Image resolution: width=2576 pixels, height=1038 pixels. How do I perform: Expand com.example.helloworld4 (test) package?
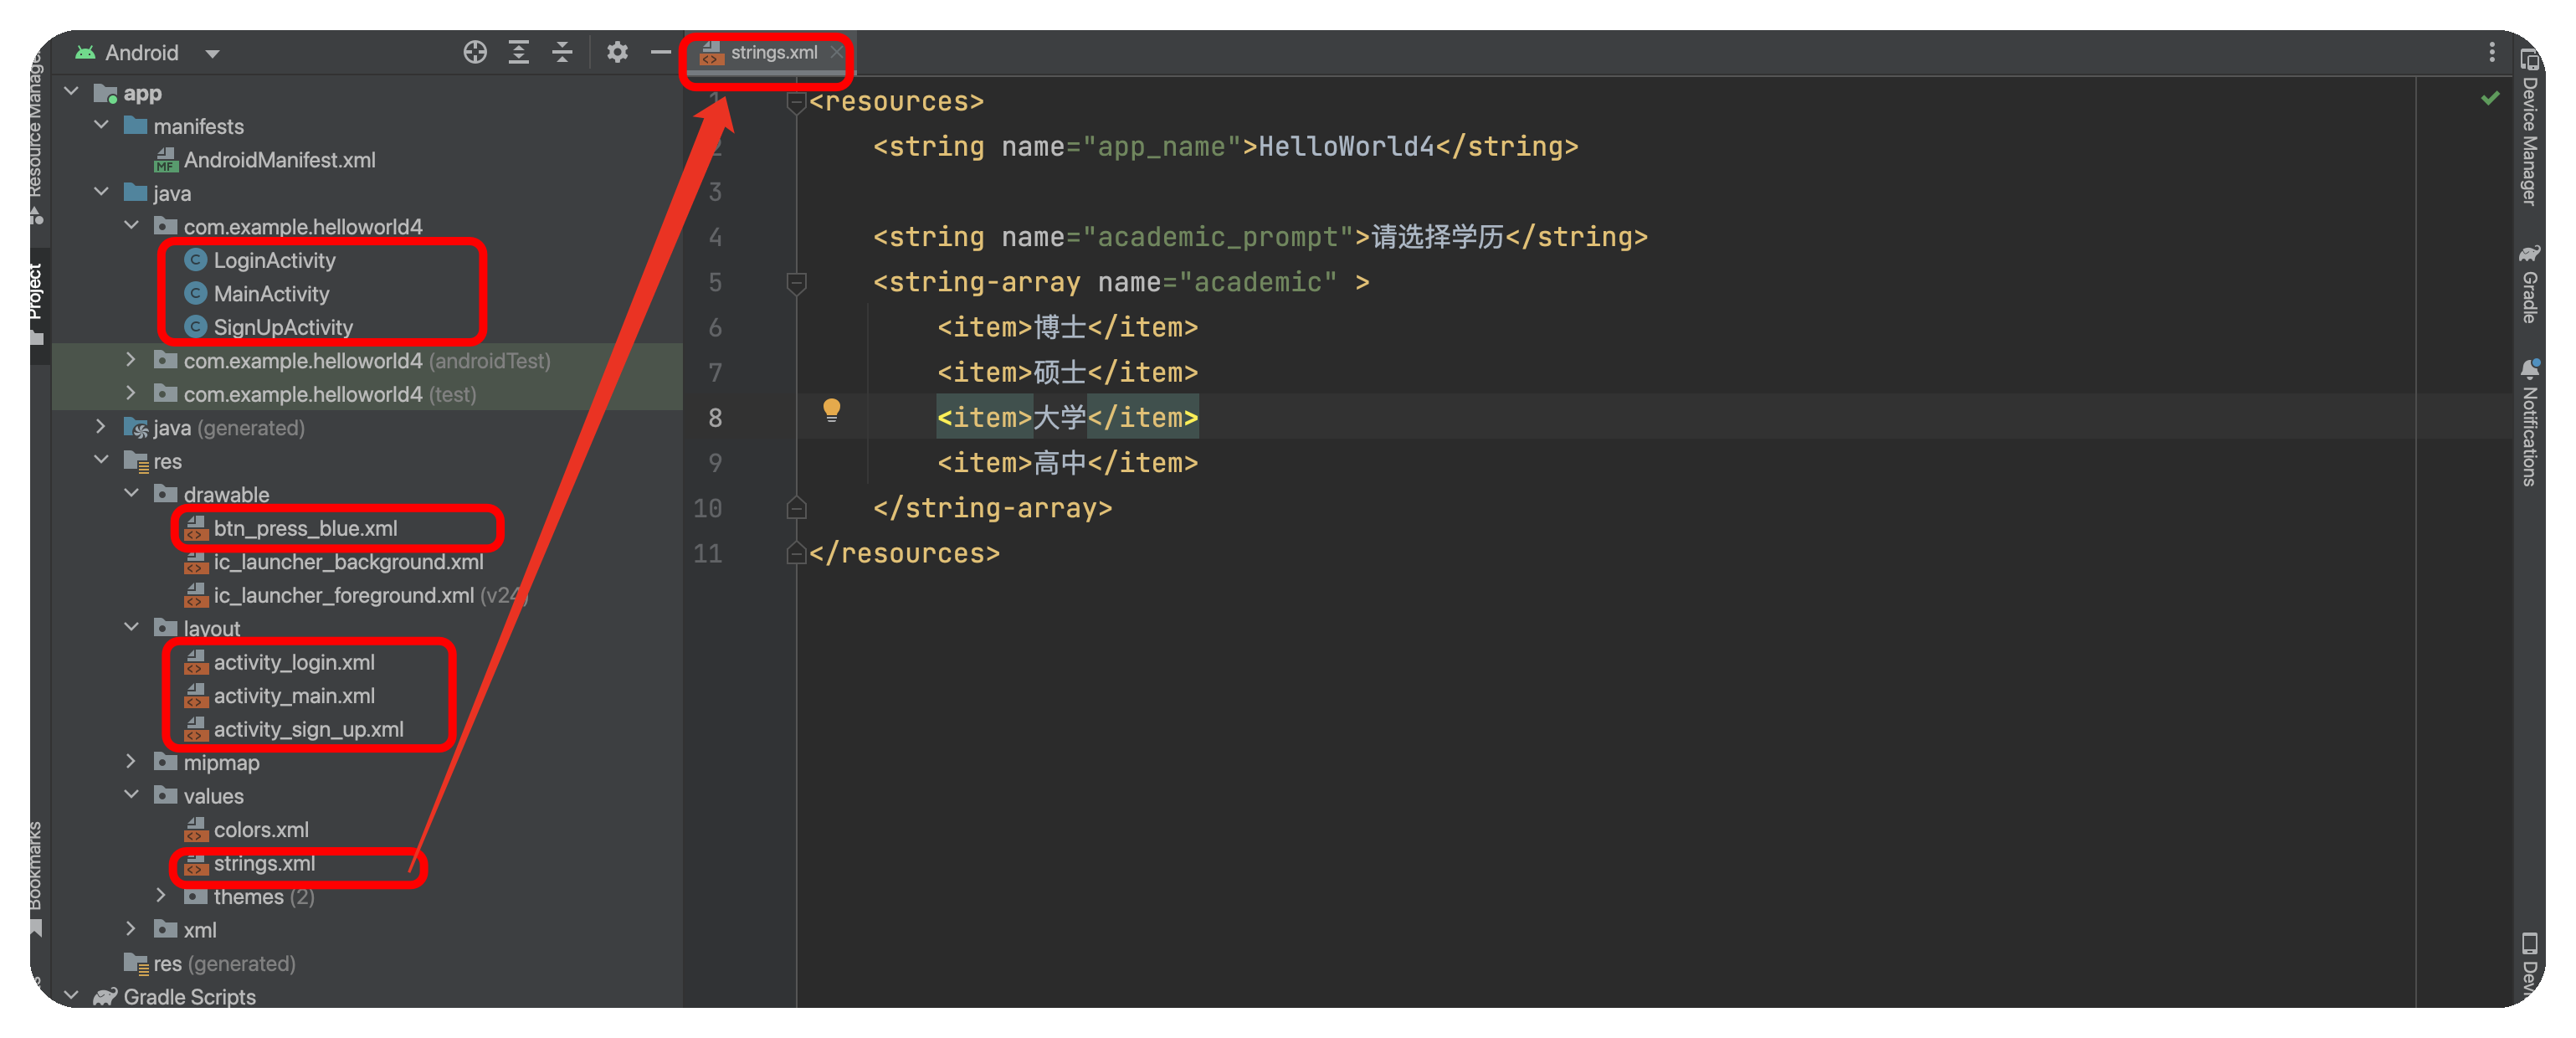131,394
